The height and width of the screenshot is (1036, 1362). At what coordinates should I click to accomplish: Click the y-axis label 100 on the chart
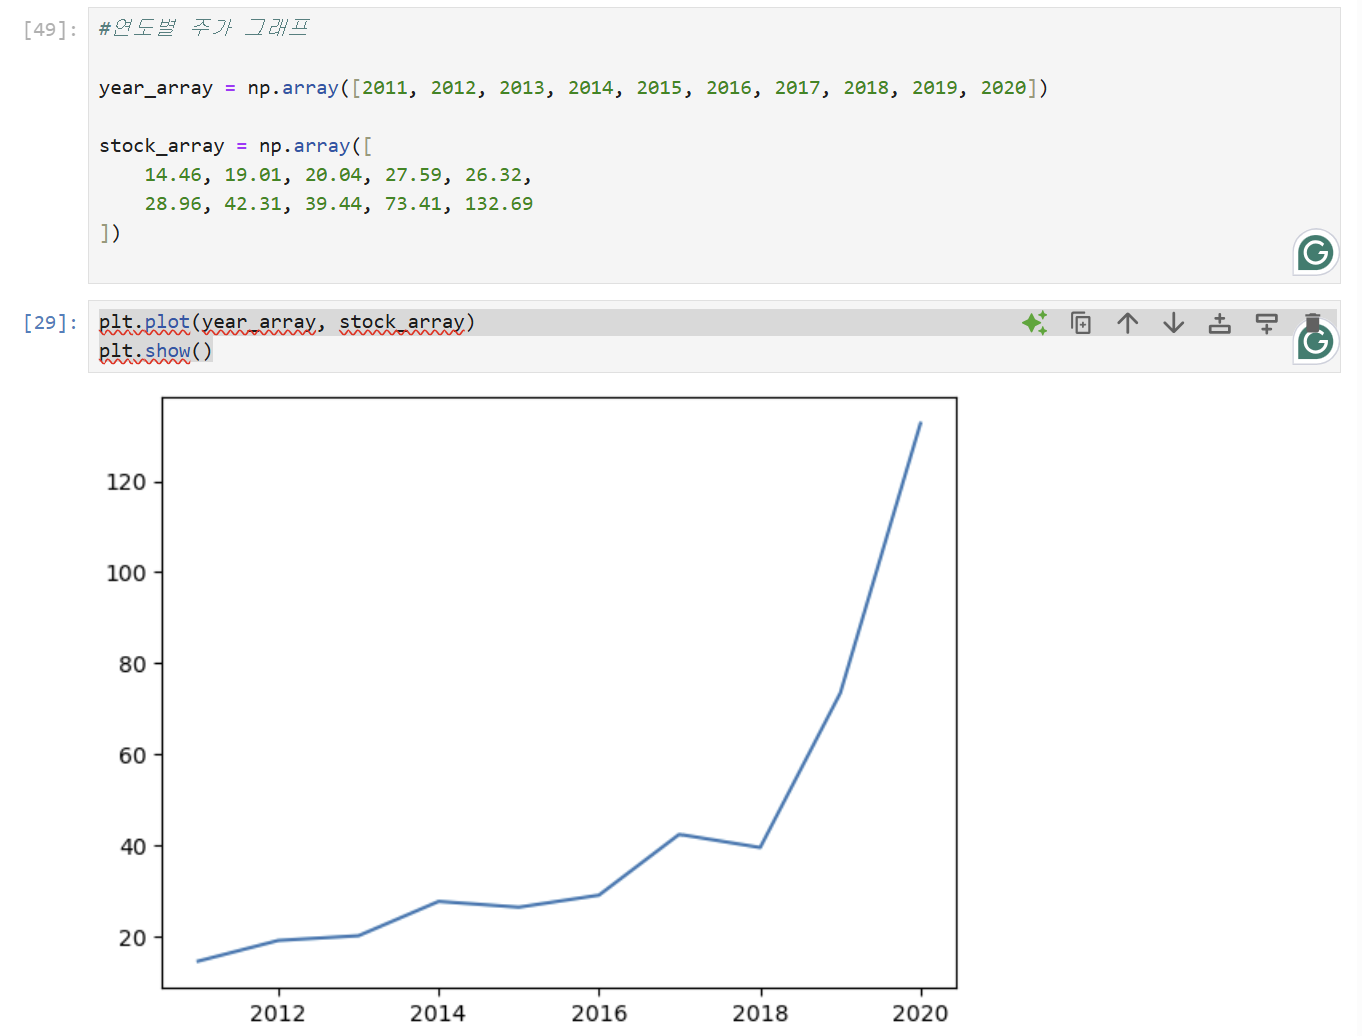126,573
